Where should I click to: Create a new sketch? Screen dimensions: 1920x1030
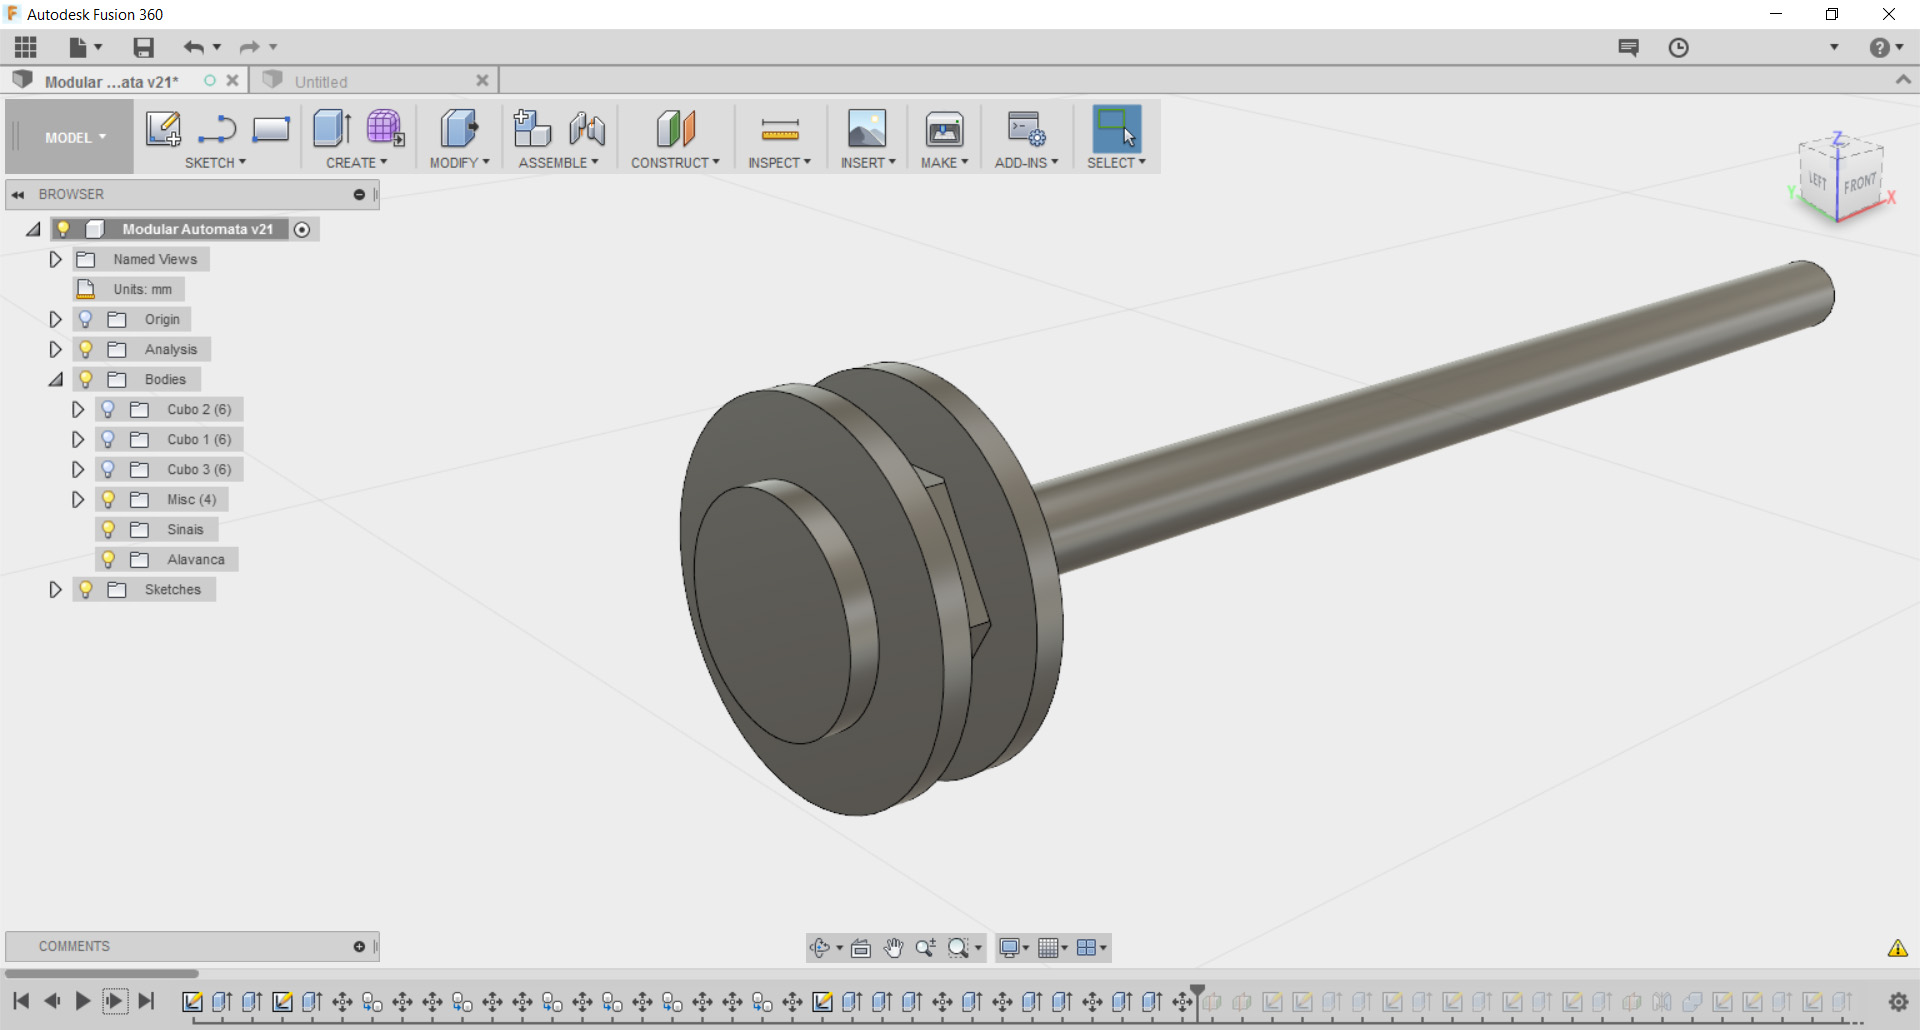(x=163, y=129)
